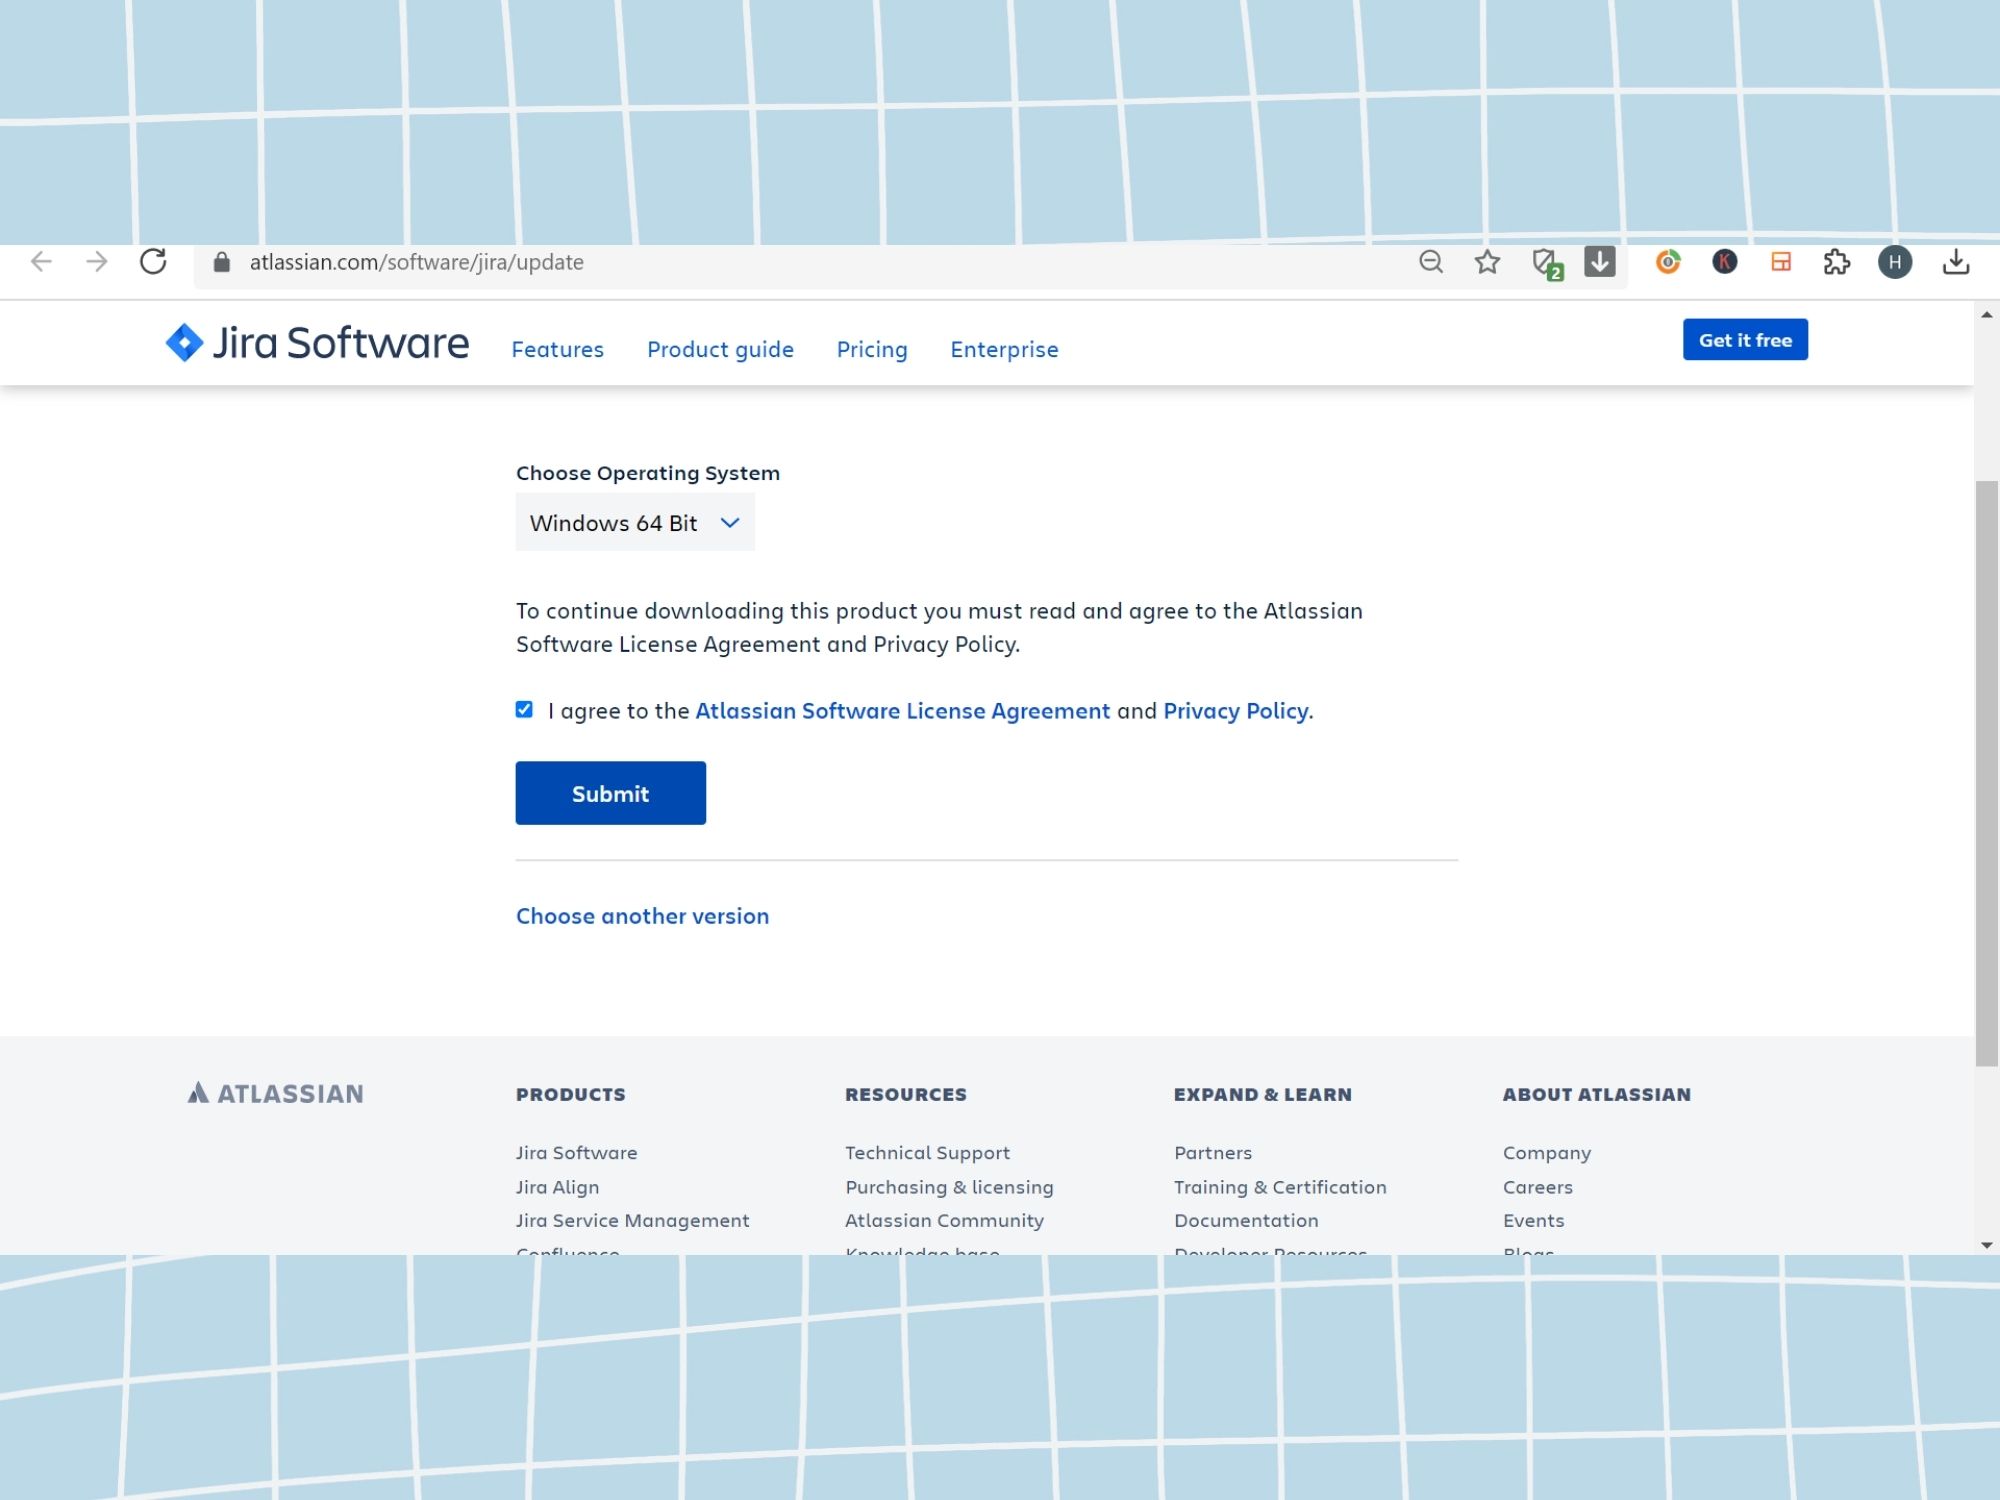Click the ABOUT ATLASSIAN footer heading
This screenshot has width=2000, height=1500.
coord(1597,1094)
